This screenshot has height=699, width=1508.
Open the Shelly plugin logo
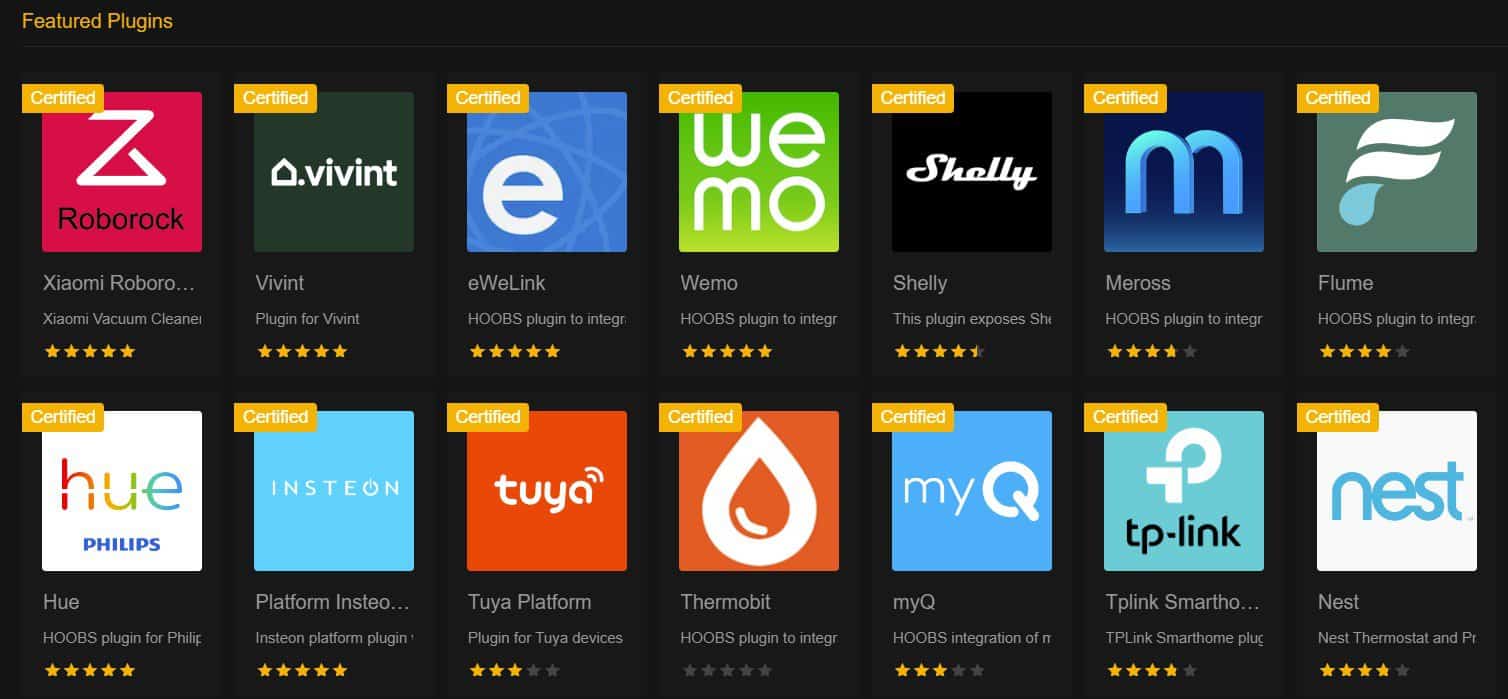[972, 172]
